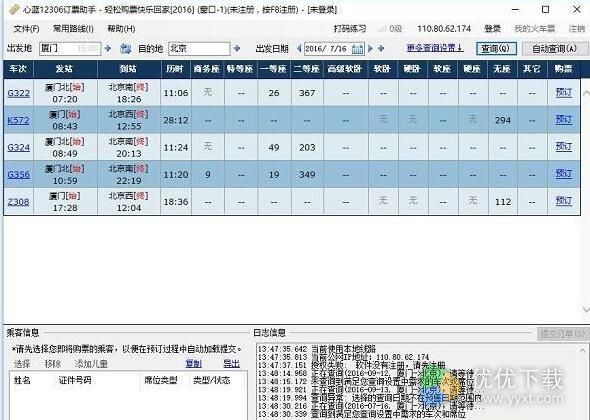Go to next date with right arrow

click(x=371, y=48)
